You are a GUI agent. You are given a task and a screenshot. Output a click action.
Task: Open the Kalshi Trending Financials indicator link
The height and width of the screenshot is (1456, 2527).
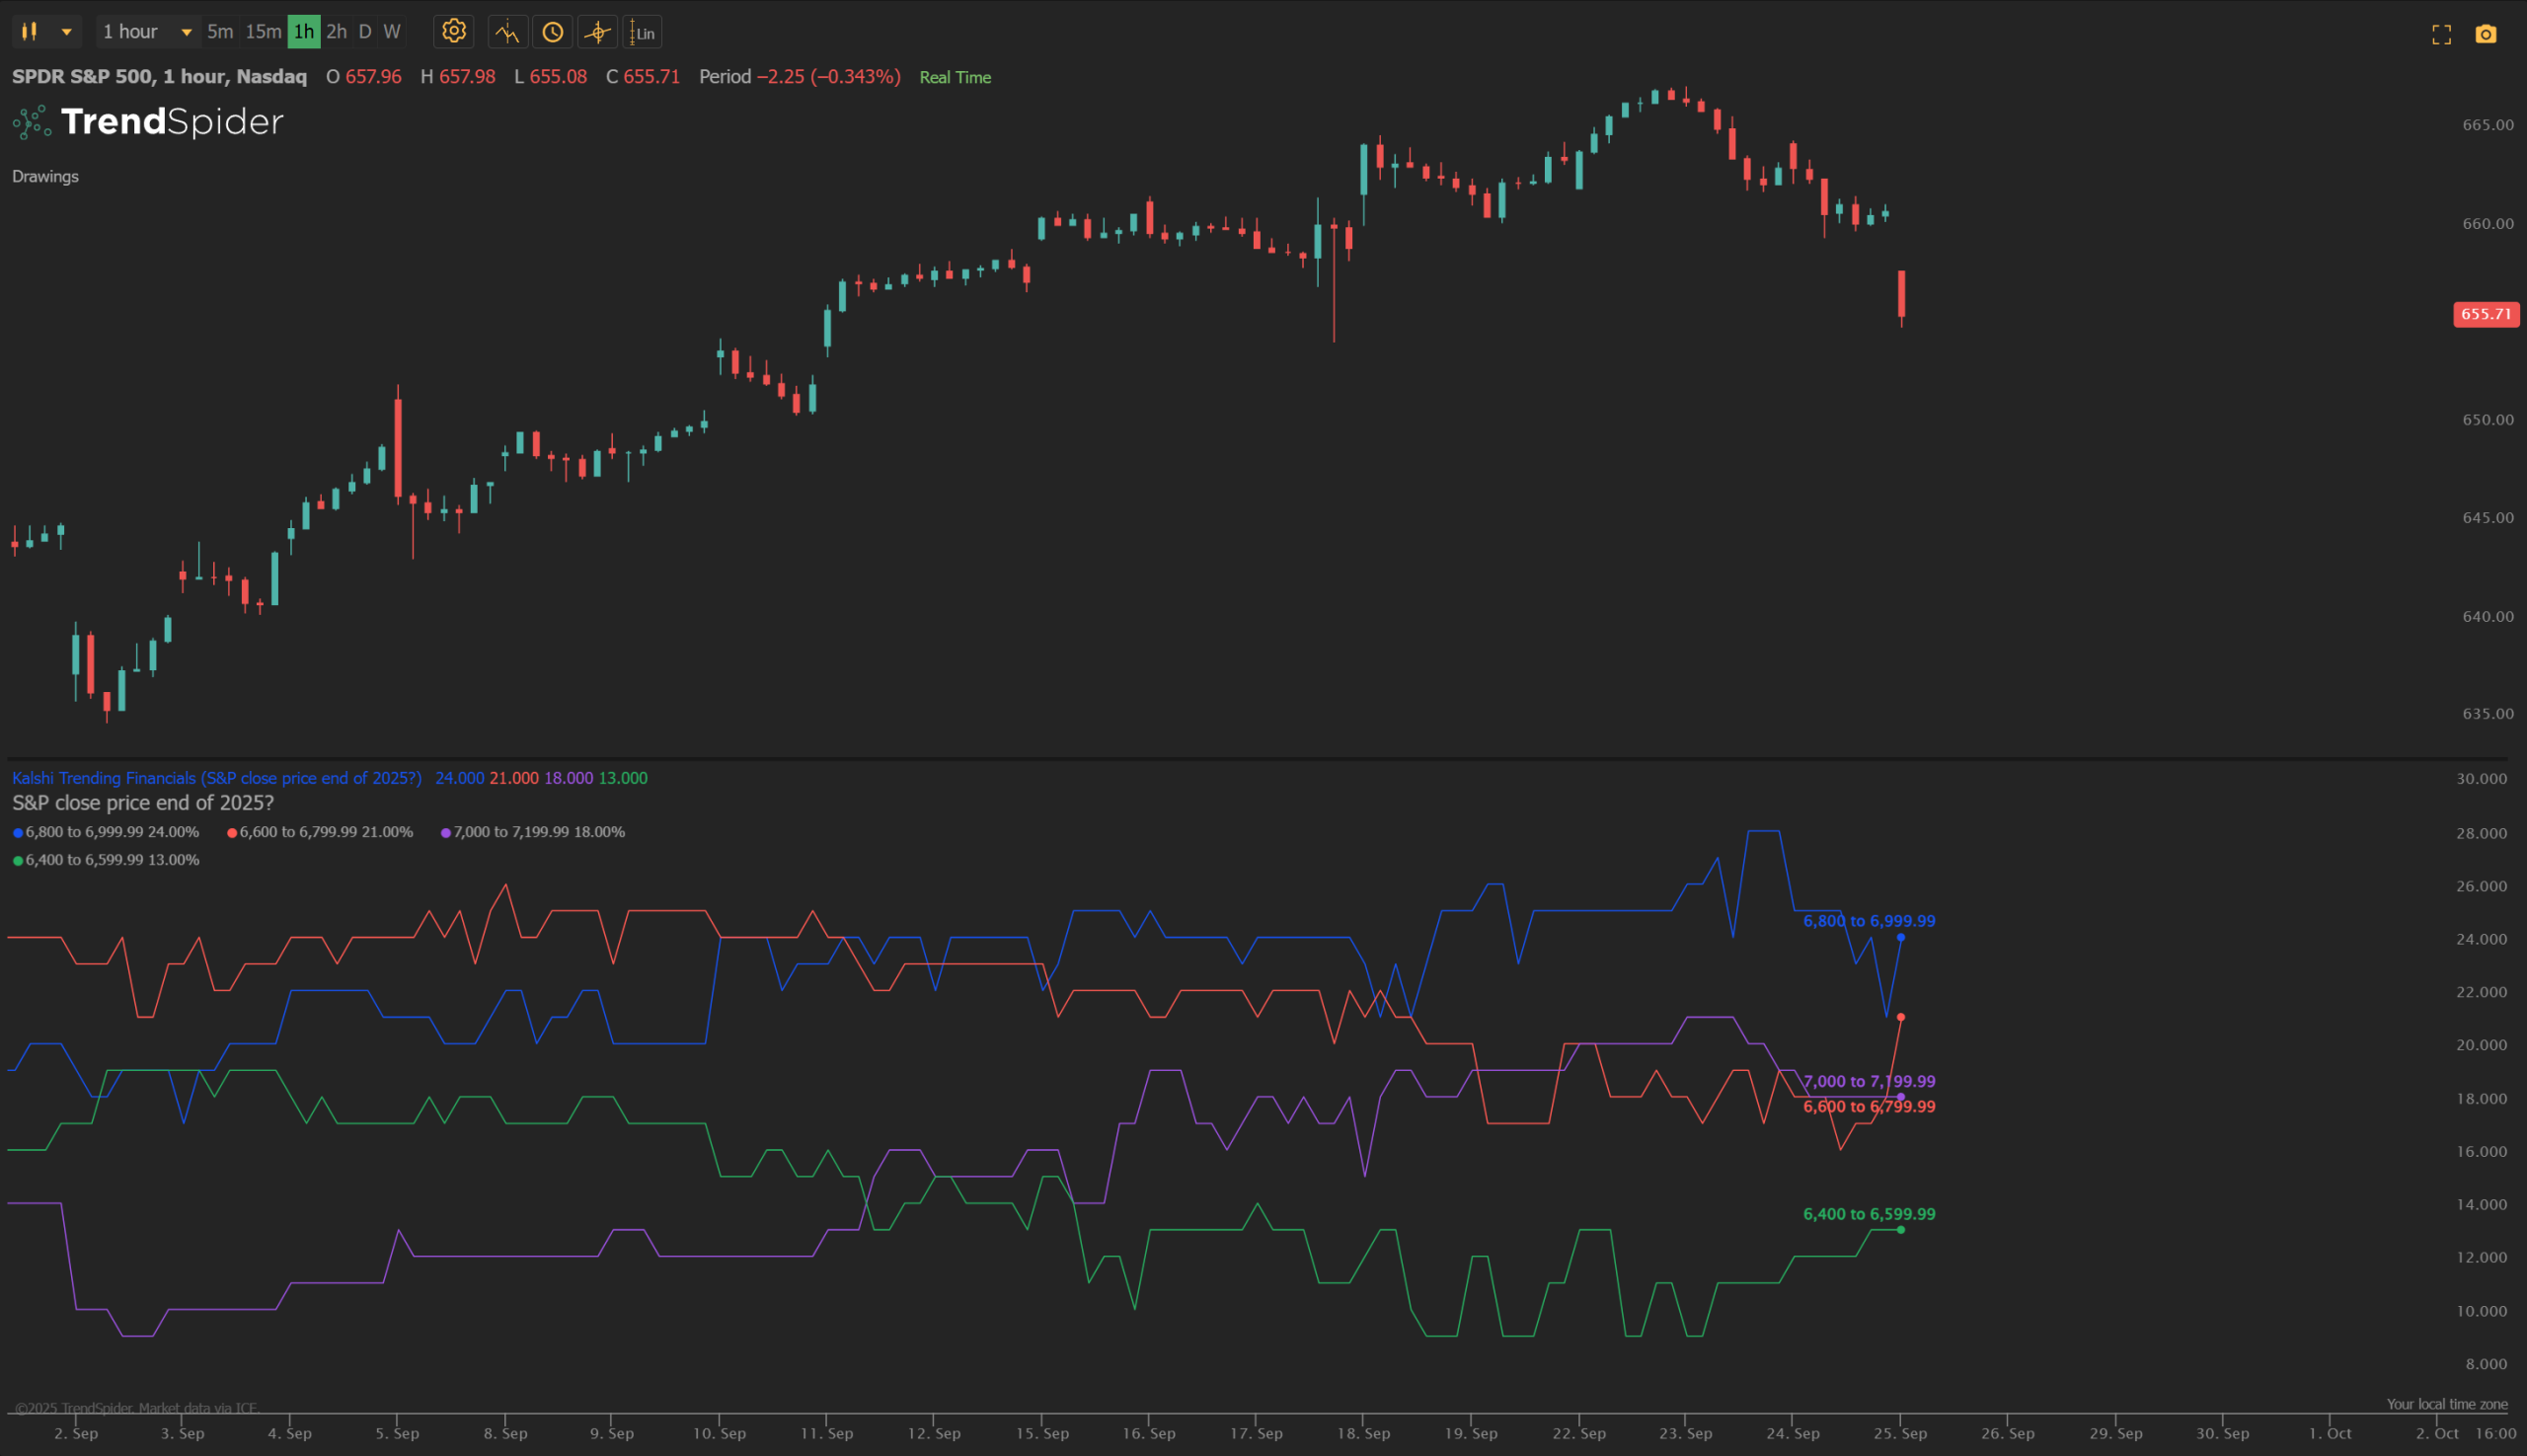216,777
